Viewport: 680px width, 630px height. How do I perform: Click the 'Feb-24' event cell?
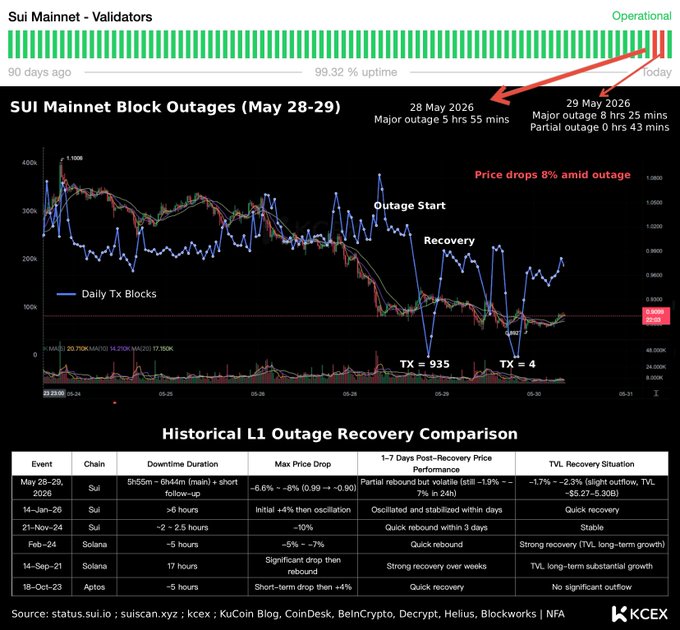click(42, 545)
